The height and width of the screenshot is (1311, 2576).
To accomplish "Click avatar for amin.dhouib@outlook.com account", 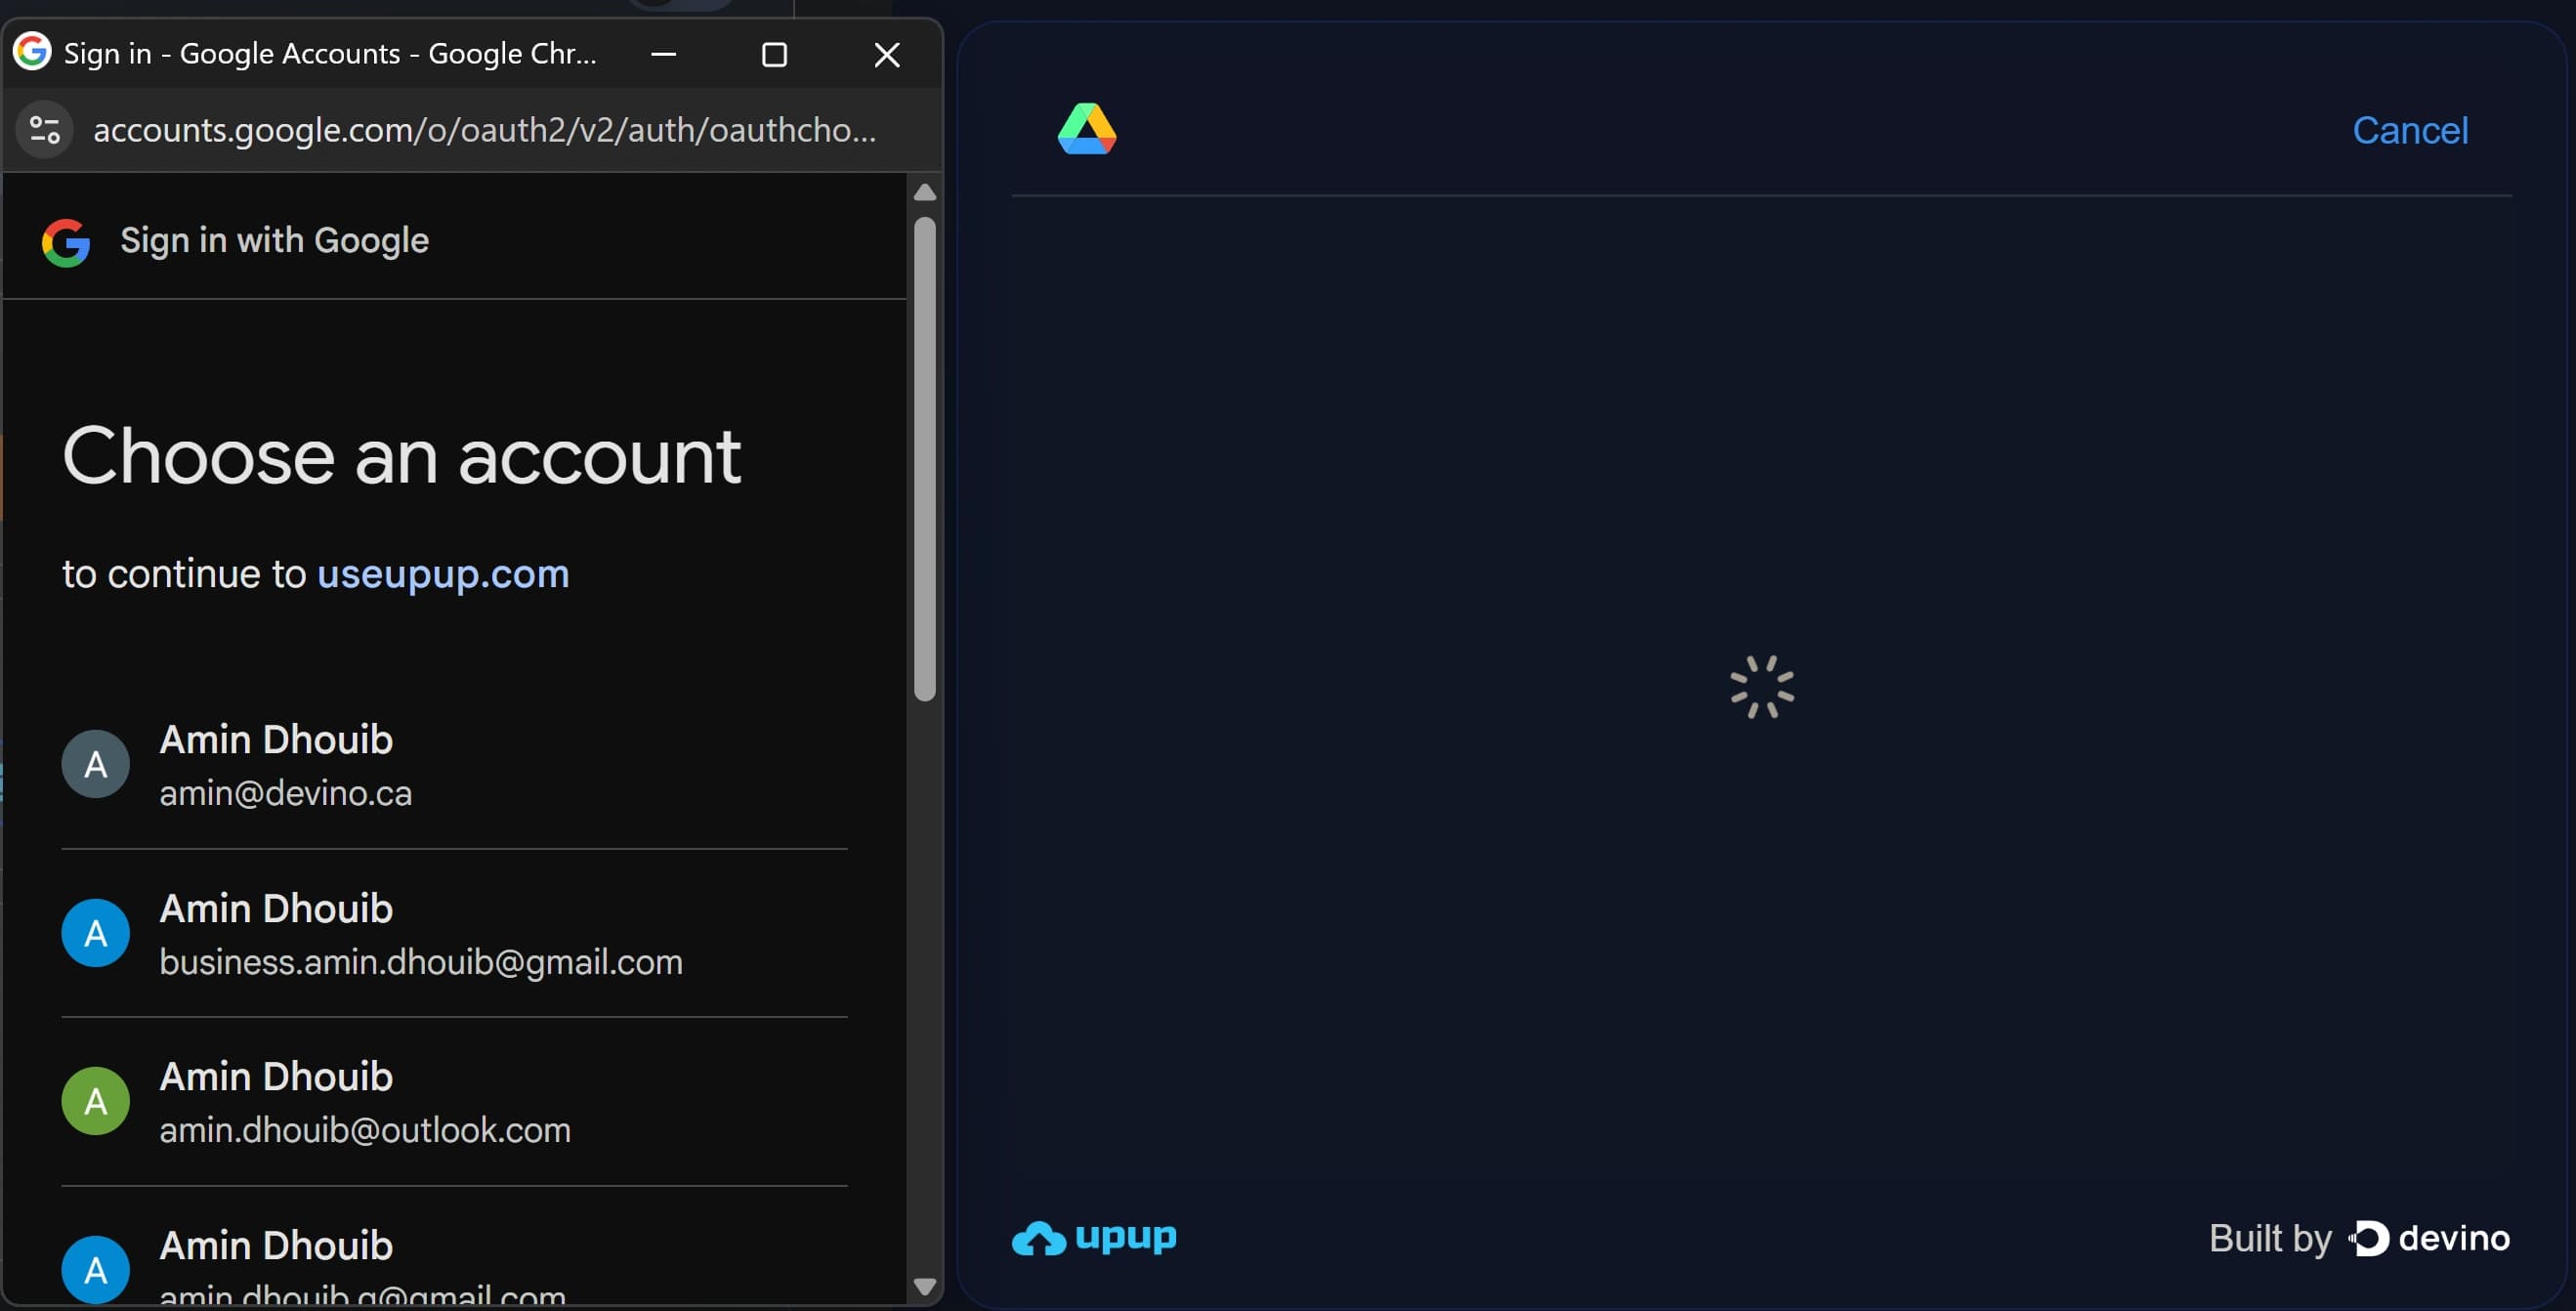I will click(95, 1101).
